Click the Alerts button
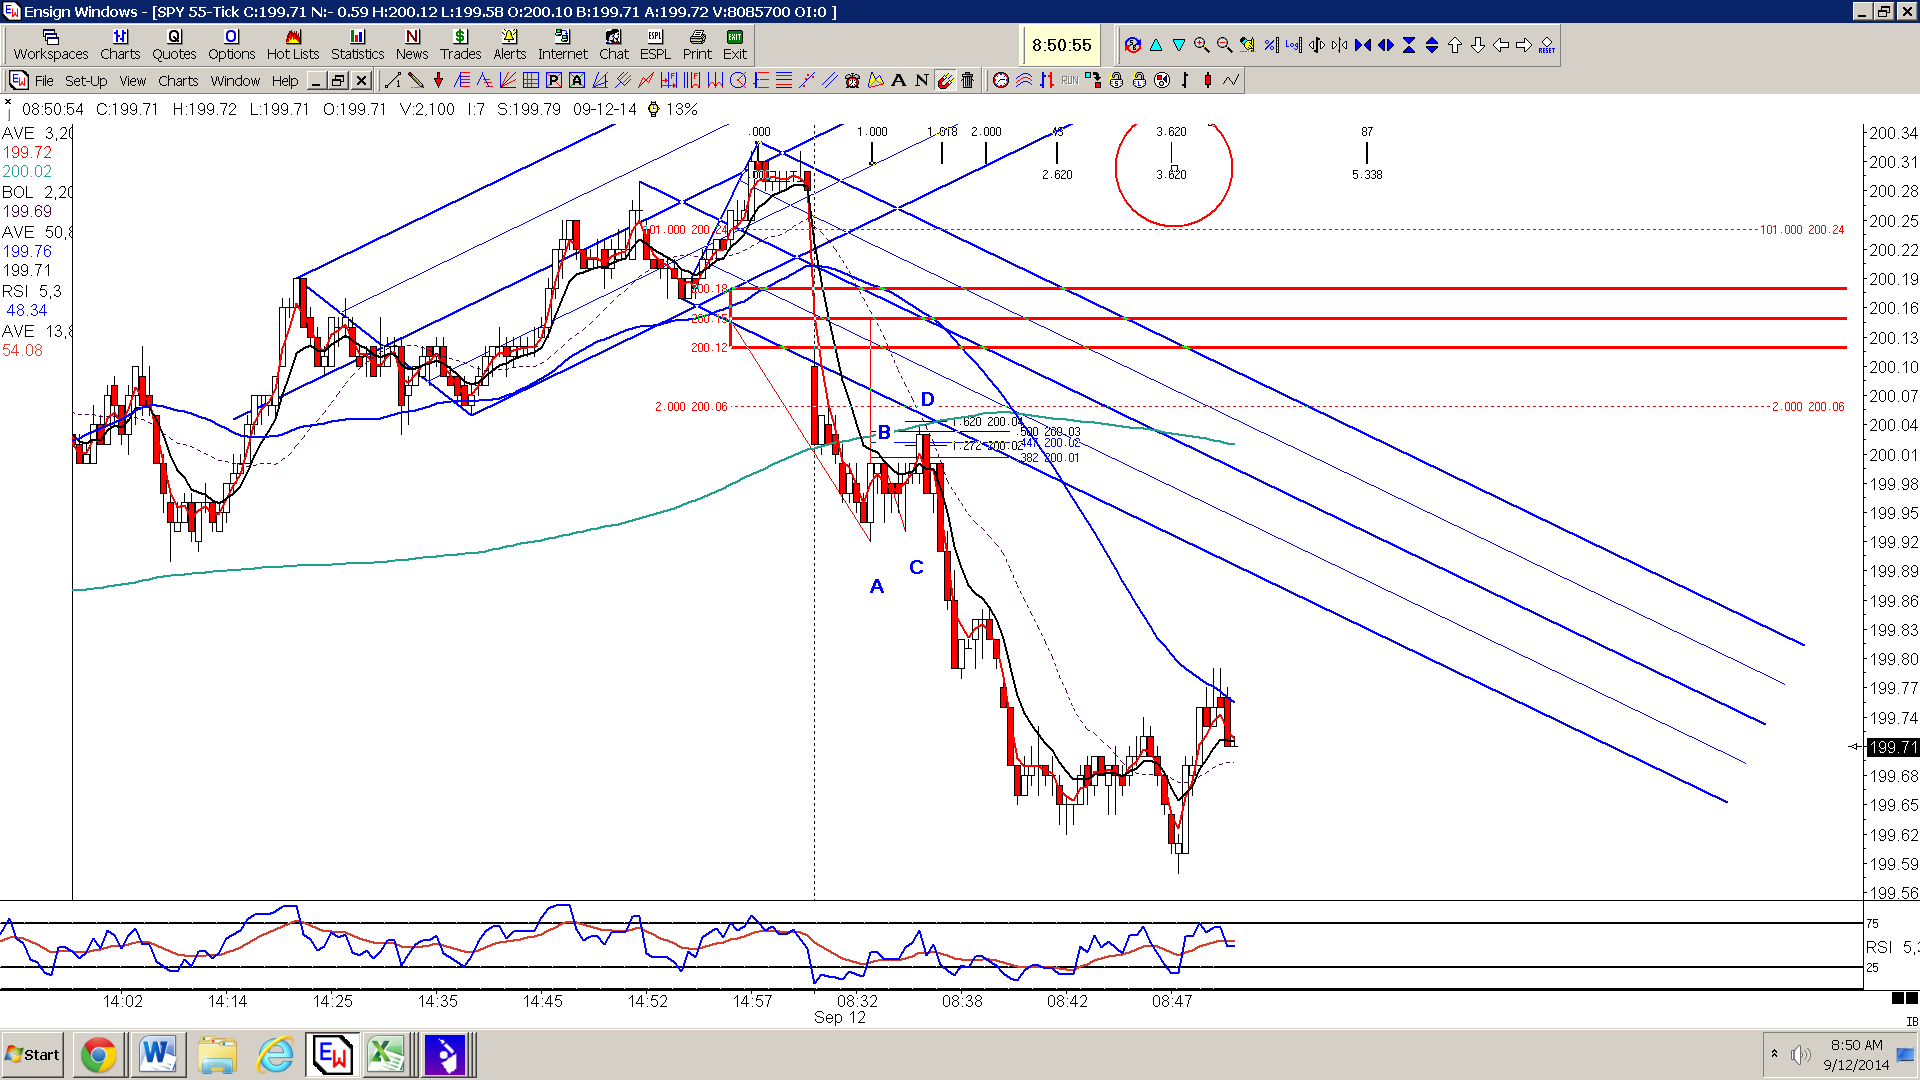This screenshot has height=1080, width=1920. 509,45
